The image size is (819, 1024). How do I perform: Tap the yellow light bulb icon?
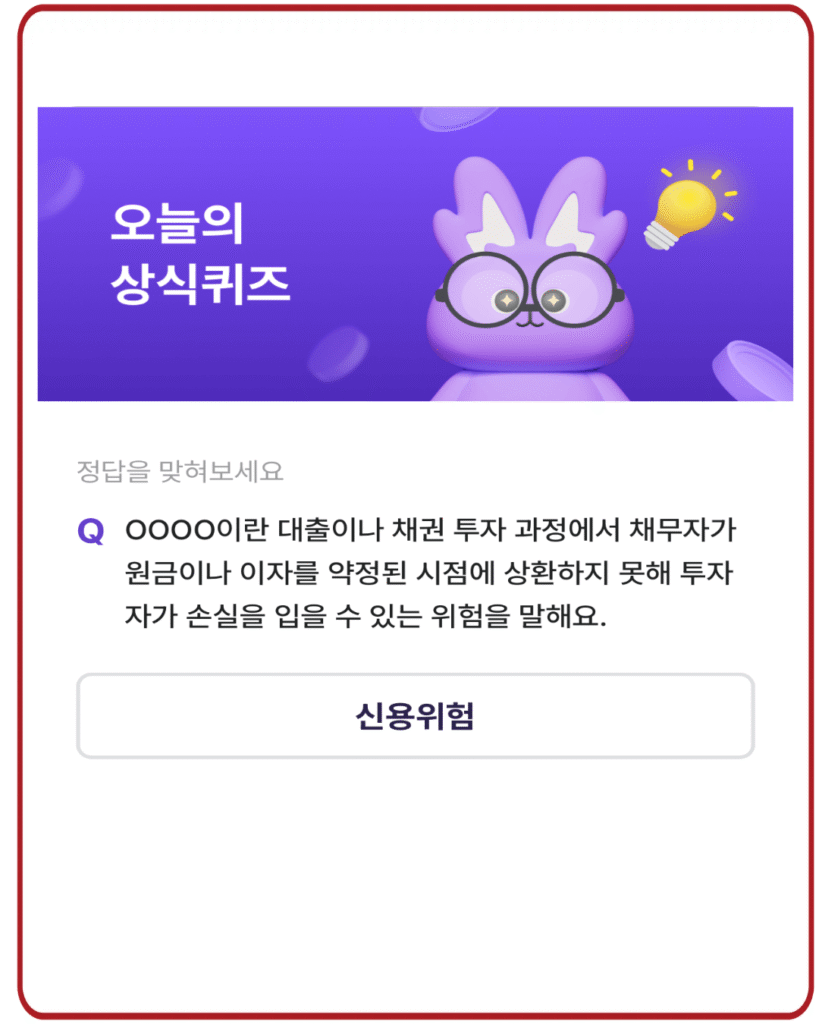[689, 204]
